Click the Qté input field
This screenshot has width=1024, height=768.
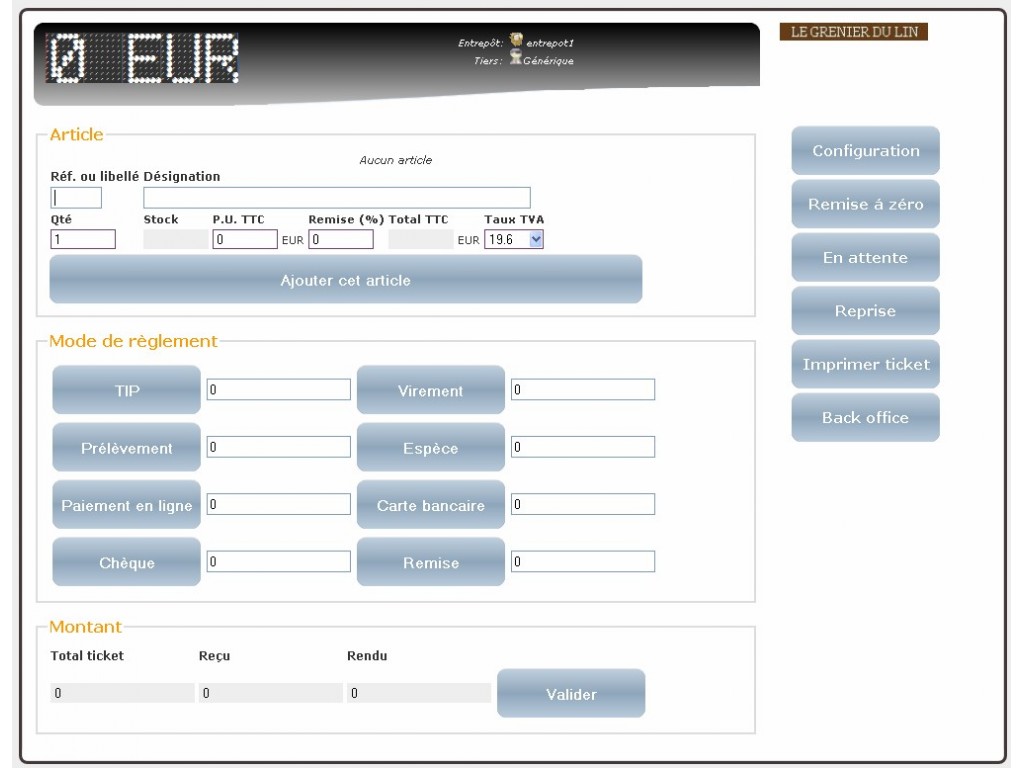pyautogui.click(x=83, y=239)
